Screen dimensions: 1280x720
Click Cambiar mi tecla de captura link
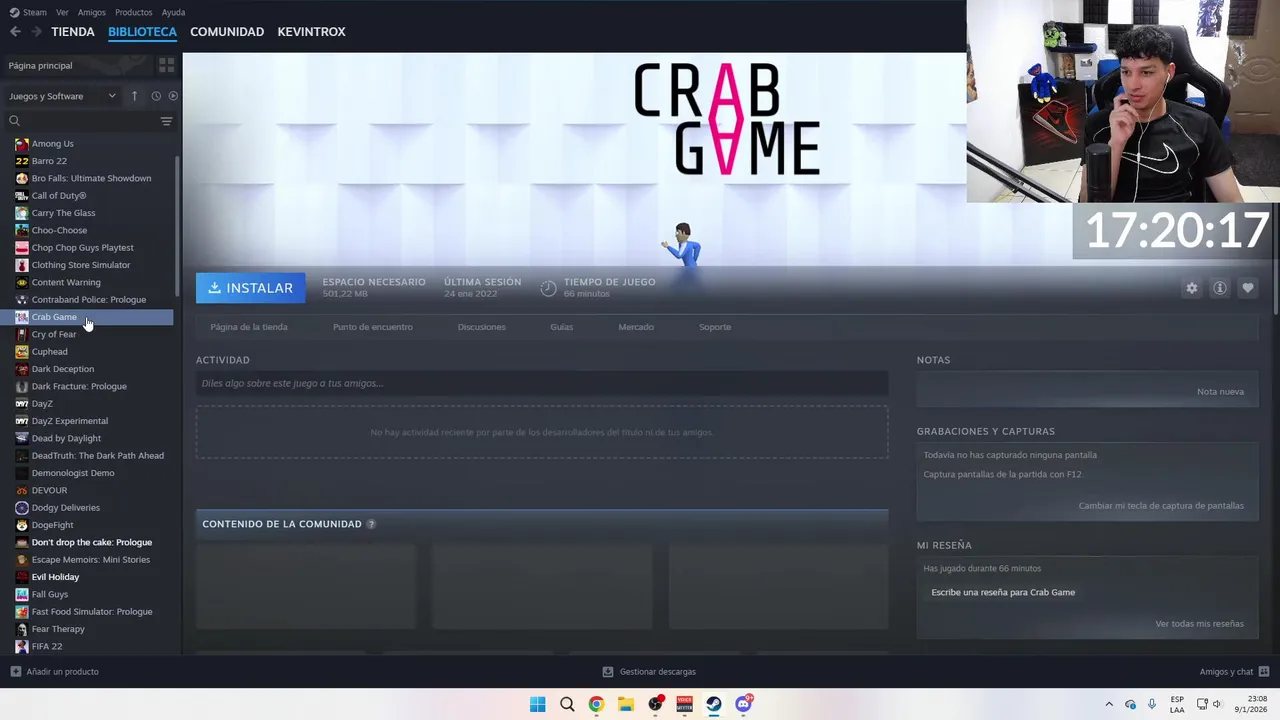[1161, 506]
